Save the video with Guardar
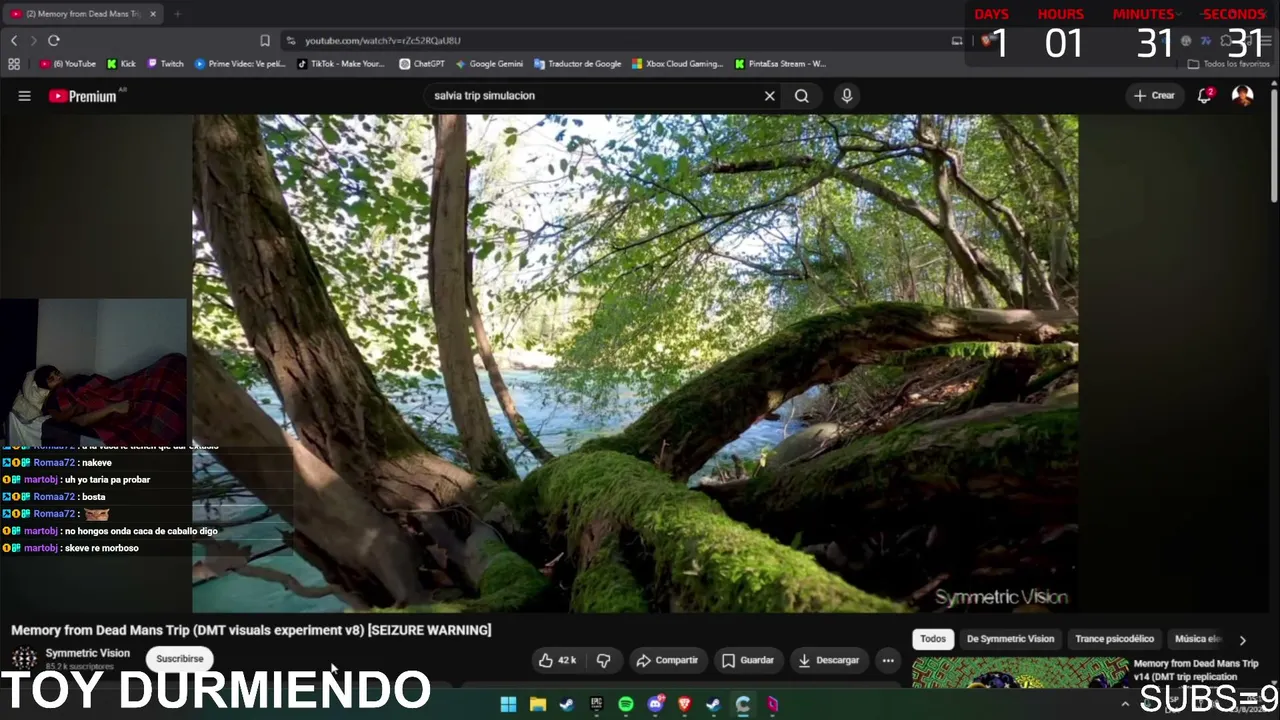 click(748, 660)
